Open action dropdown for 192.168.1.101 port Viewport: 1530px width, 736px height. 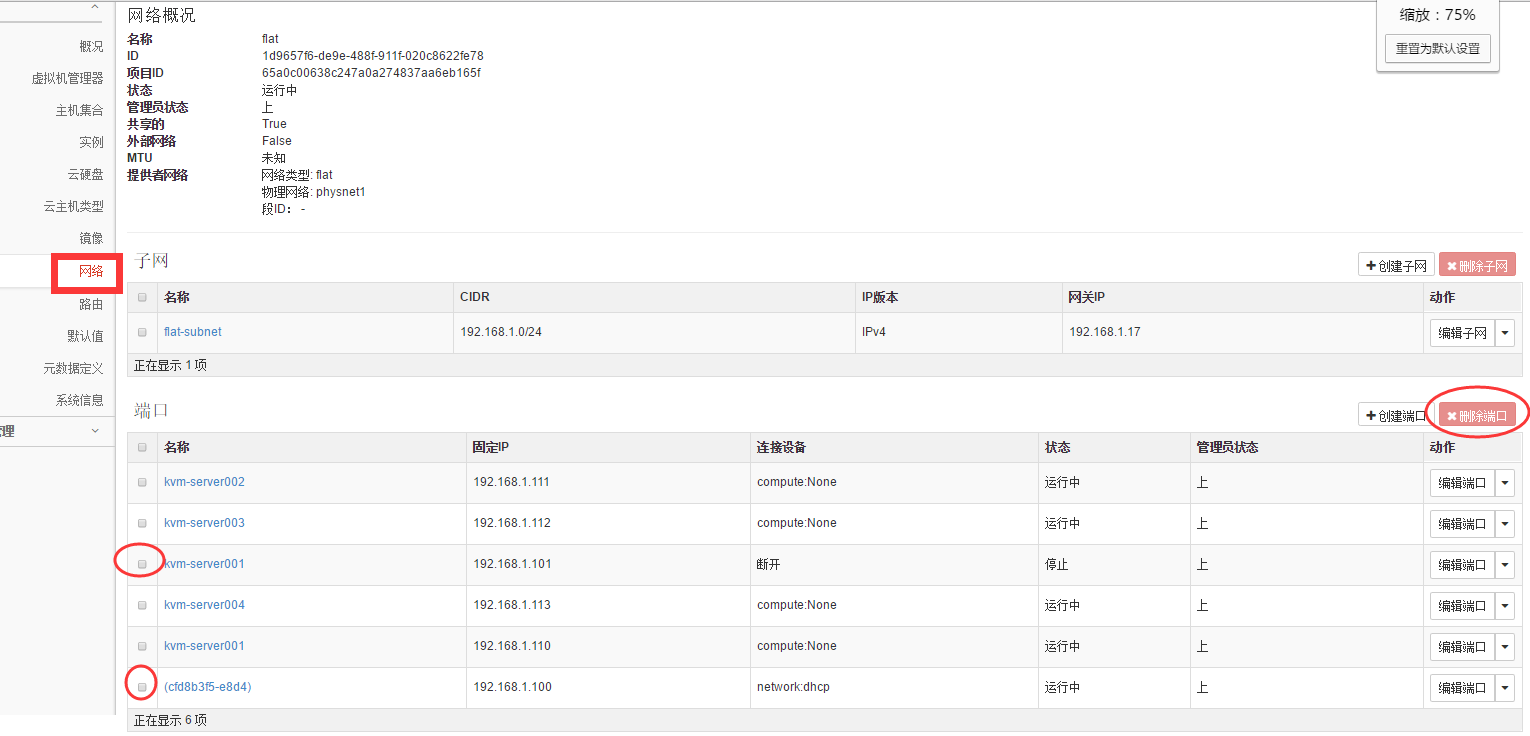pyautogui.click(x=1505, y=565)
